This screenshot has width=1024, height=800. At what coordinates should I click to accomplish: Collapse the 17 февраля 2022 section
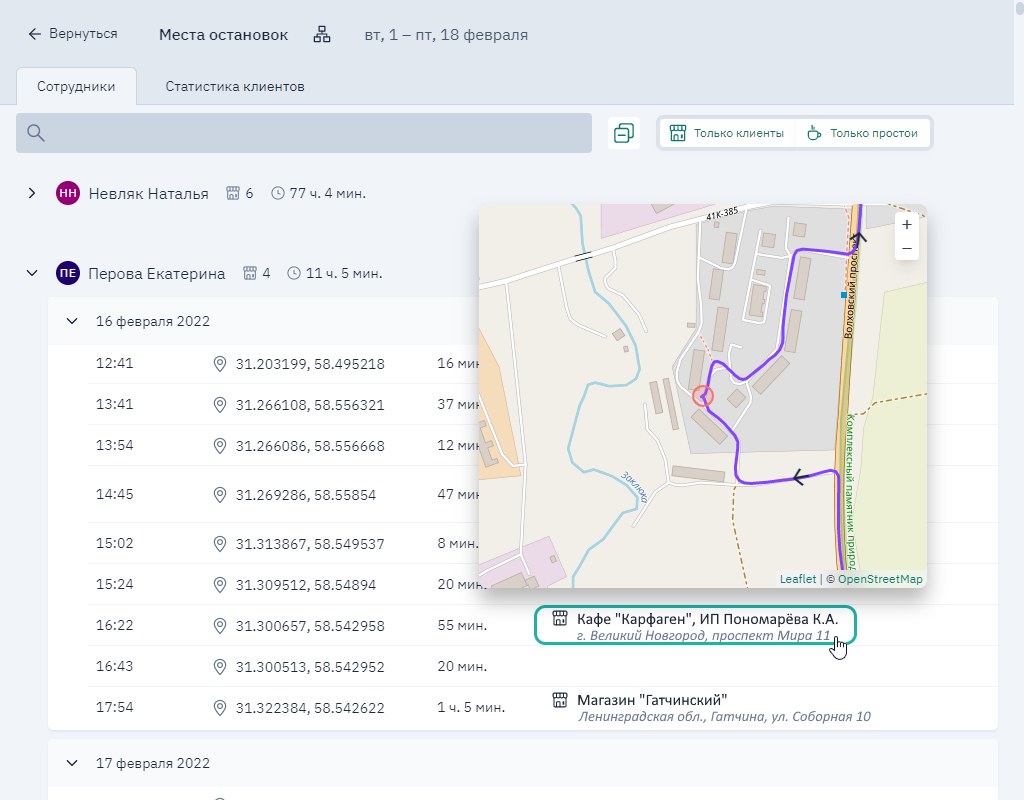coord(72,763)
